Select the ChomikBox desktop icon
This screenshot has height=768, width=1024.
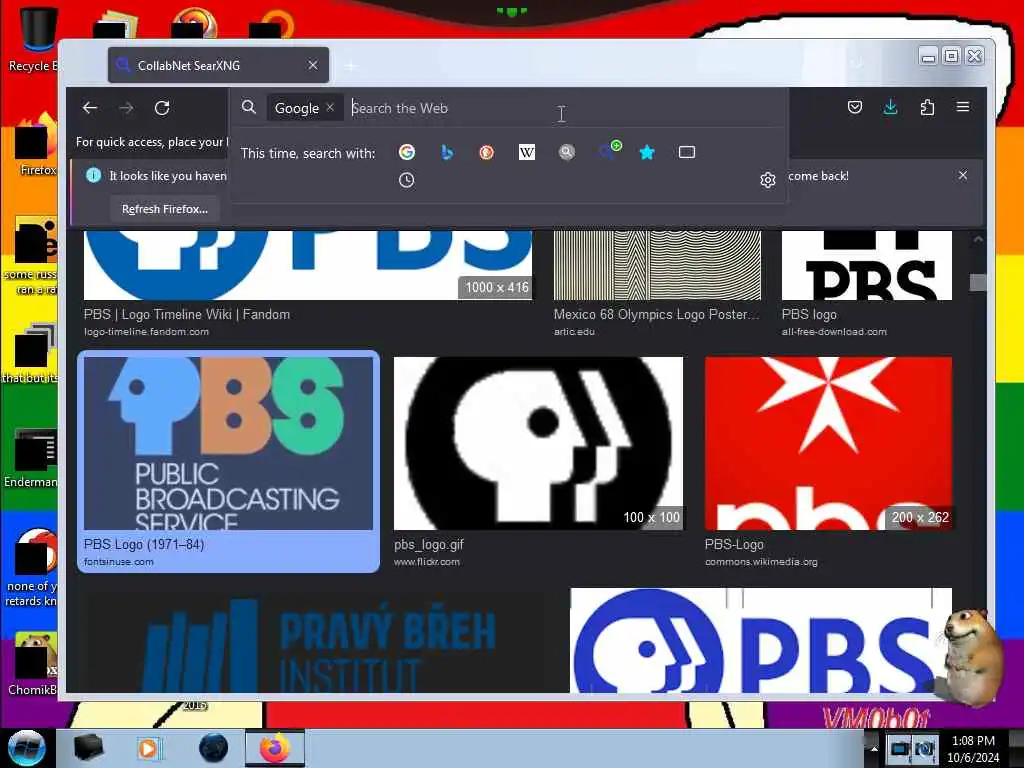tap(33, 664)
